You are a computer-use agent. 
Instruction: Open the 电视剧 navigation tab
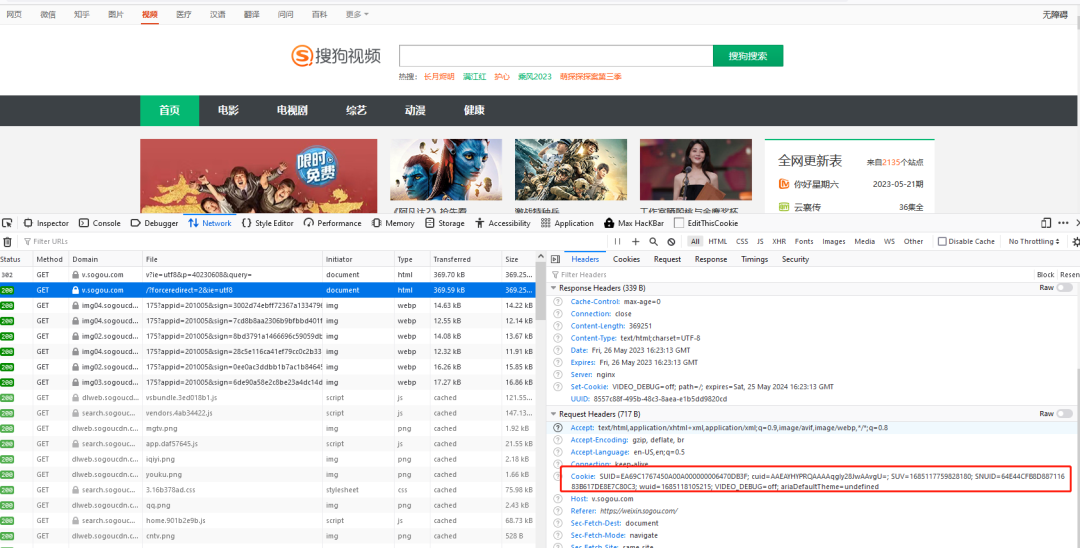coord(292,110)
